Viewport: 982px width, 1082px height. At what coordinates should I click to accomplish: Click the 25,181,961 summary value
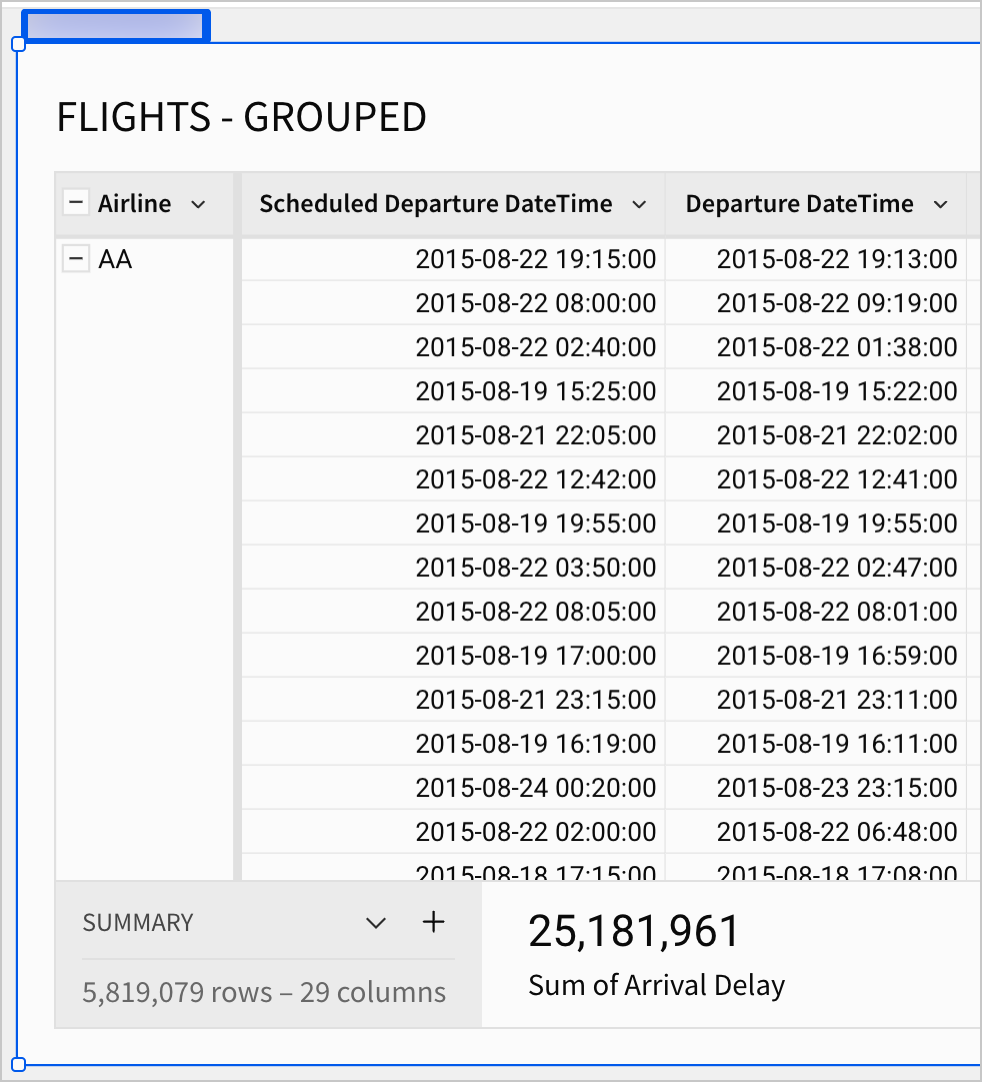(634, 931)
